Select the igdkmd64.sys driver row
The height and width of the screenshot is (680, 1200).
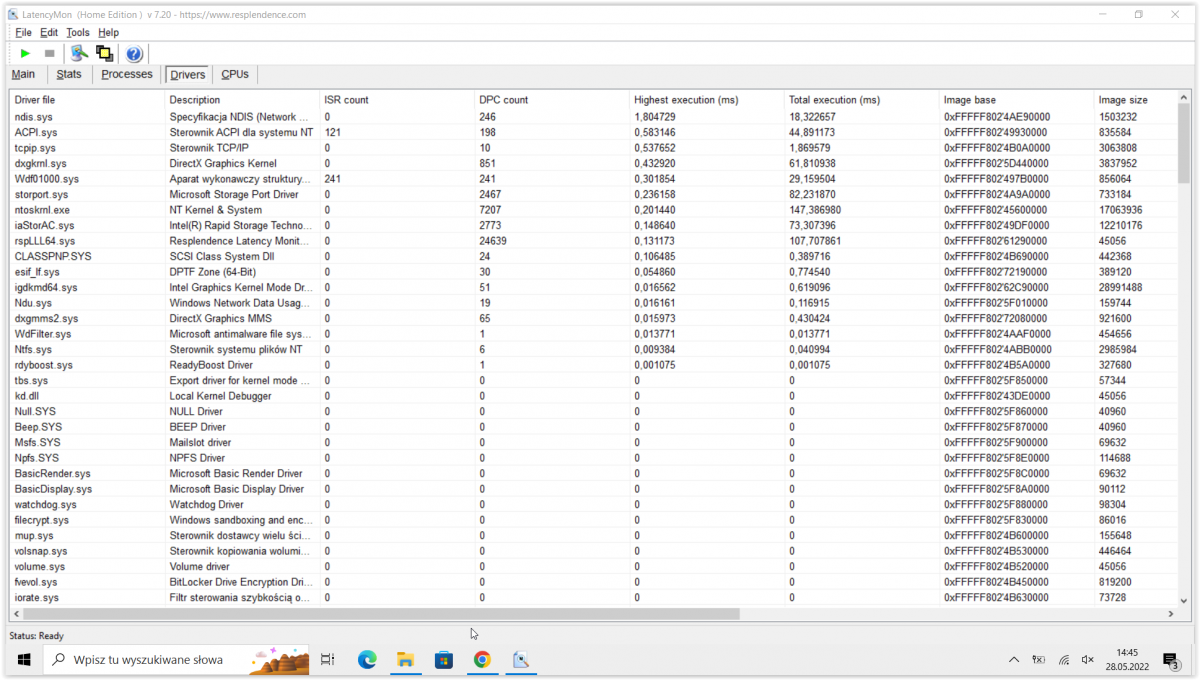[x=593, y=287]
